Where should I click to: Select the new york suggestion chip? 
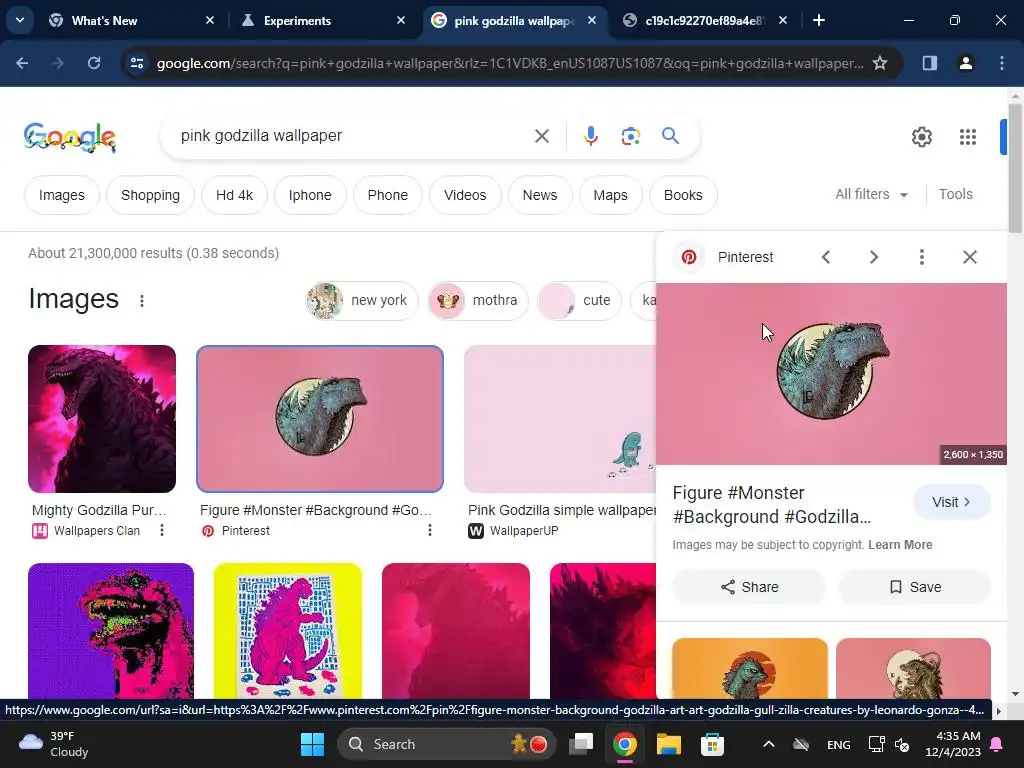click(x=361, y=300)
